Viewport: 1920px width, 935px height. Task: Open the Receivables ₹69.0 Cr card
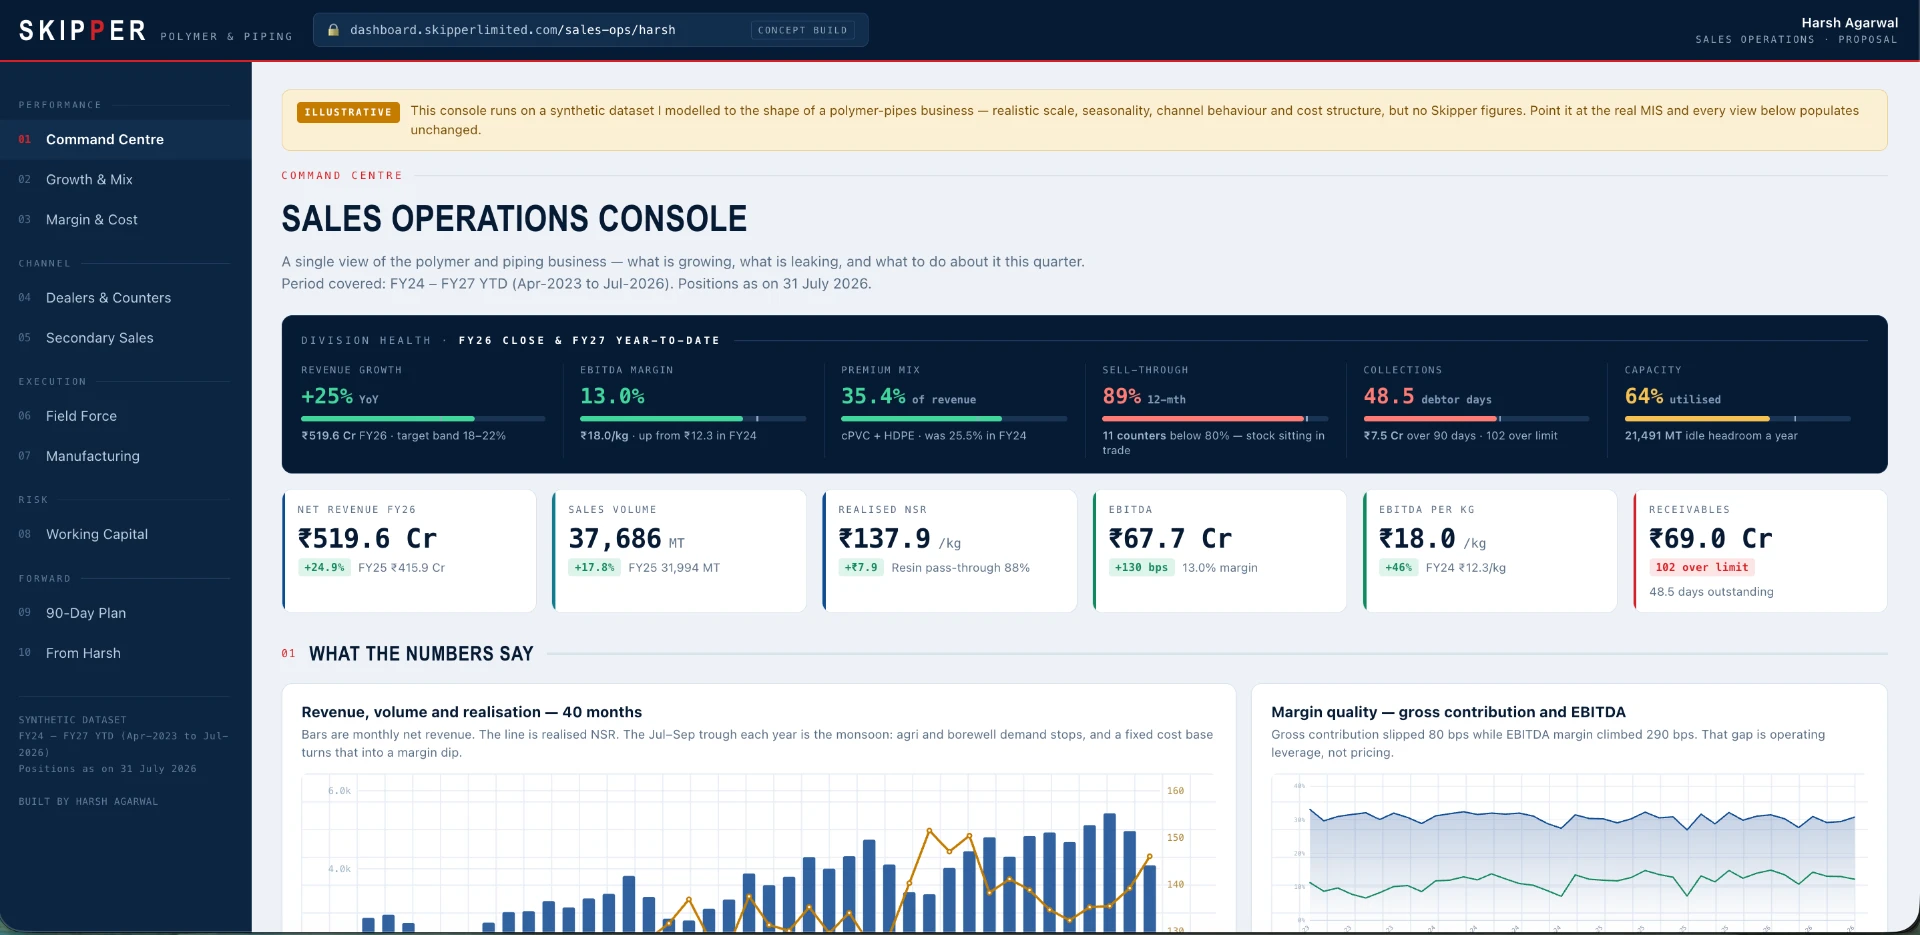pos(1760,551)
